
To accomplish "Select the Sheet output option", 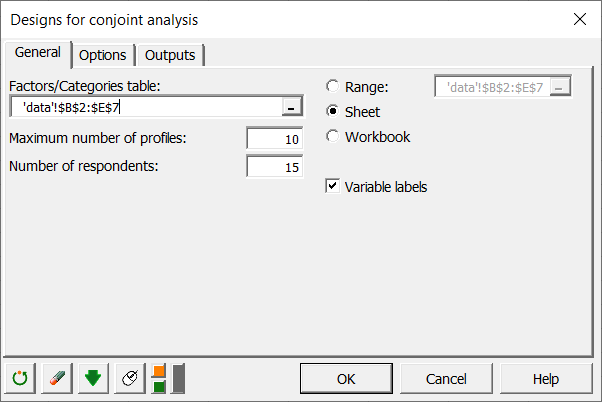I will pos(333,112).
